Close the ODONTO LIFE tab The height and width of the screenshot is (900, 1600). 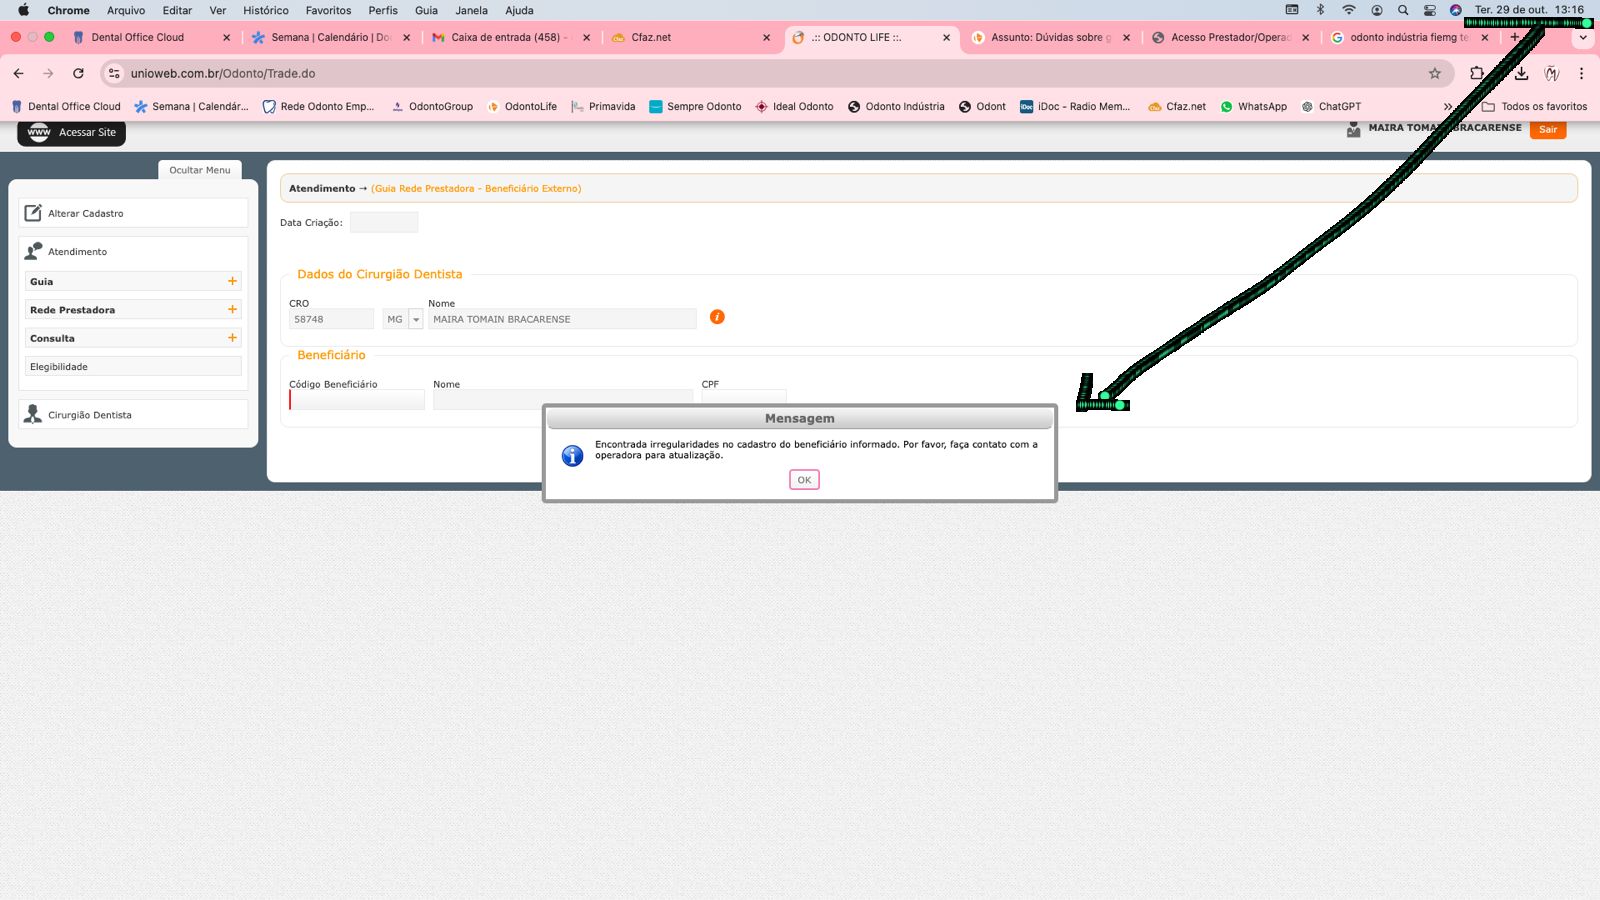coord(946,38)
